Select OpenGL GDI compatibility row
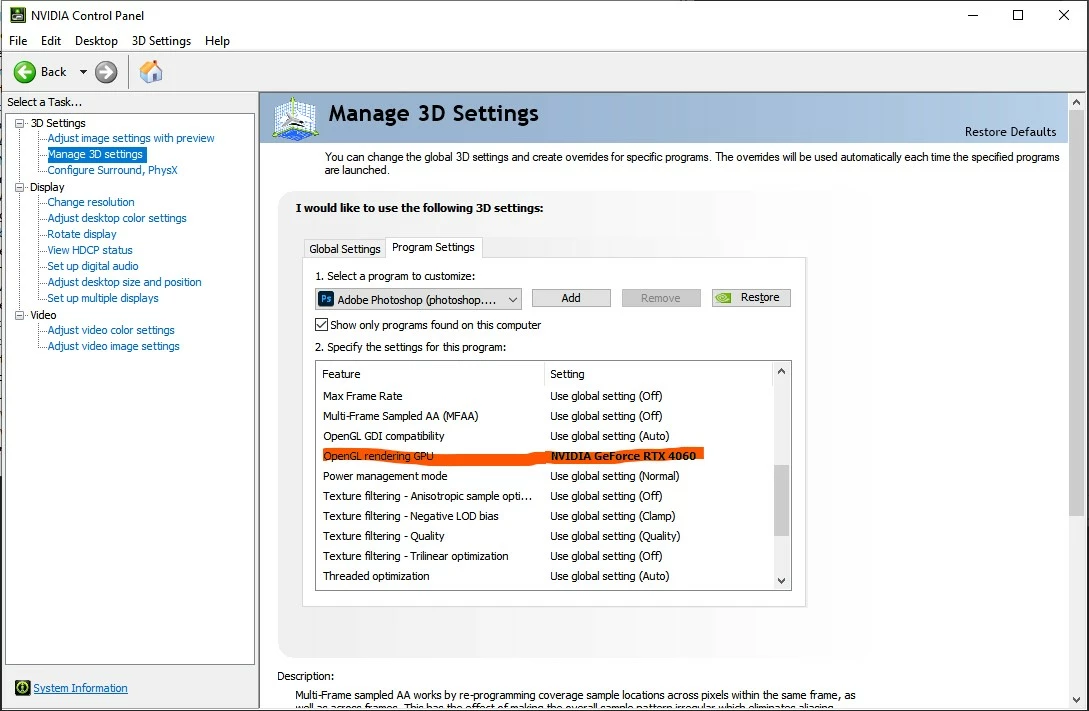Image resolution: width=1089 pixels, height=711 pixels. 544,436
